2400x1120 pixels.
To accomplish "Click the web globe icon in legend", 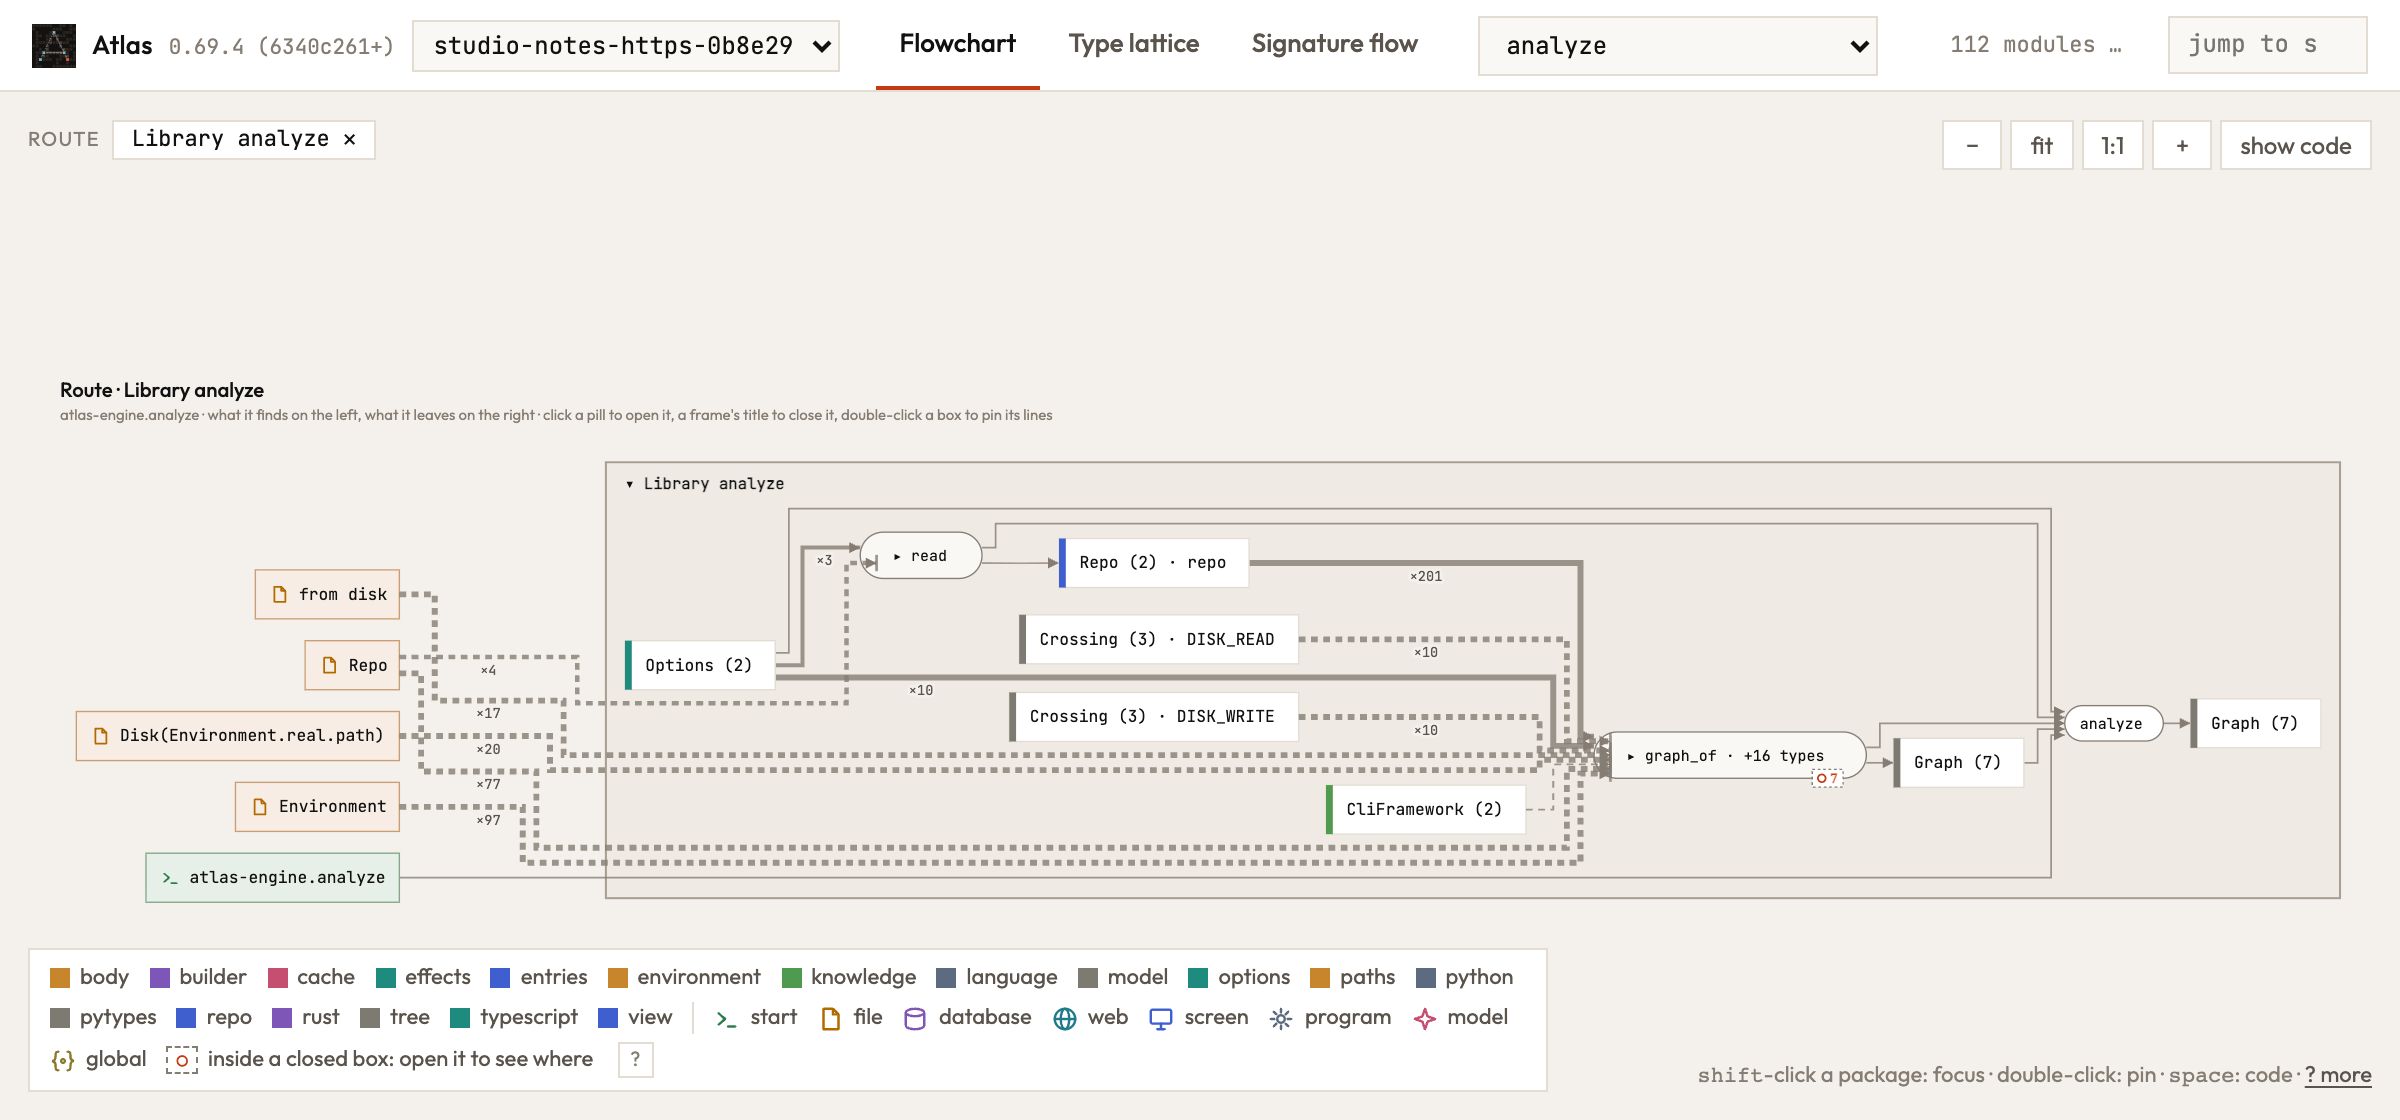I will [1065, 1018].
